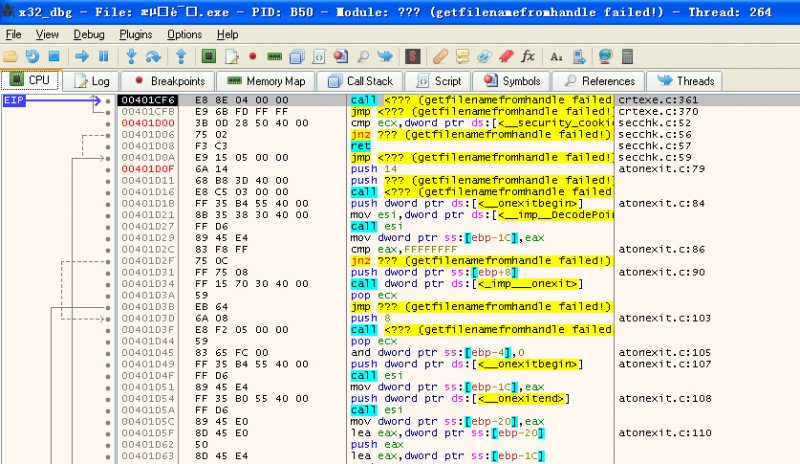Switch to the Breakpoints tab

pyautogui.click(x=167, y=81)
